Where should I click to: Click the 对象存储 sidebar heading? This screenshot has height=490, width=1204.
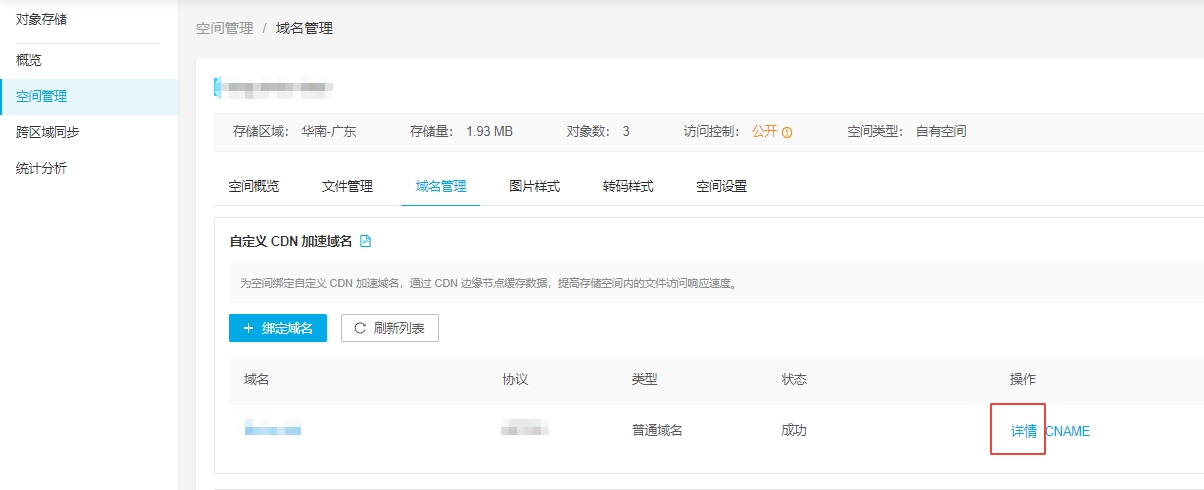pos(42,19)
